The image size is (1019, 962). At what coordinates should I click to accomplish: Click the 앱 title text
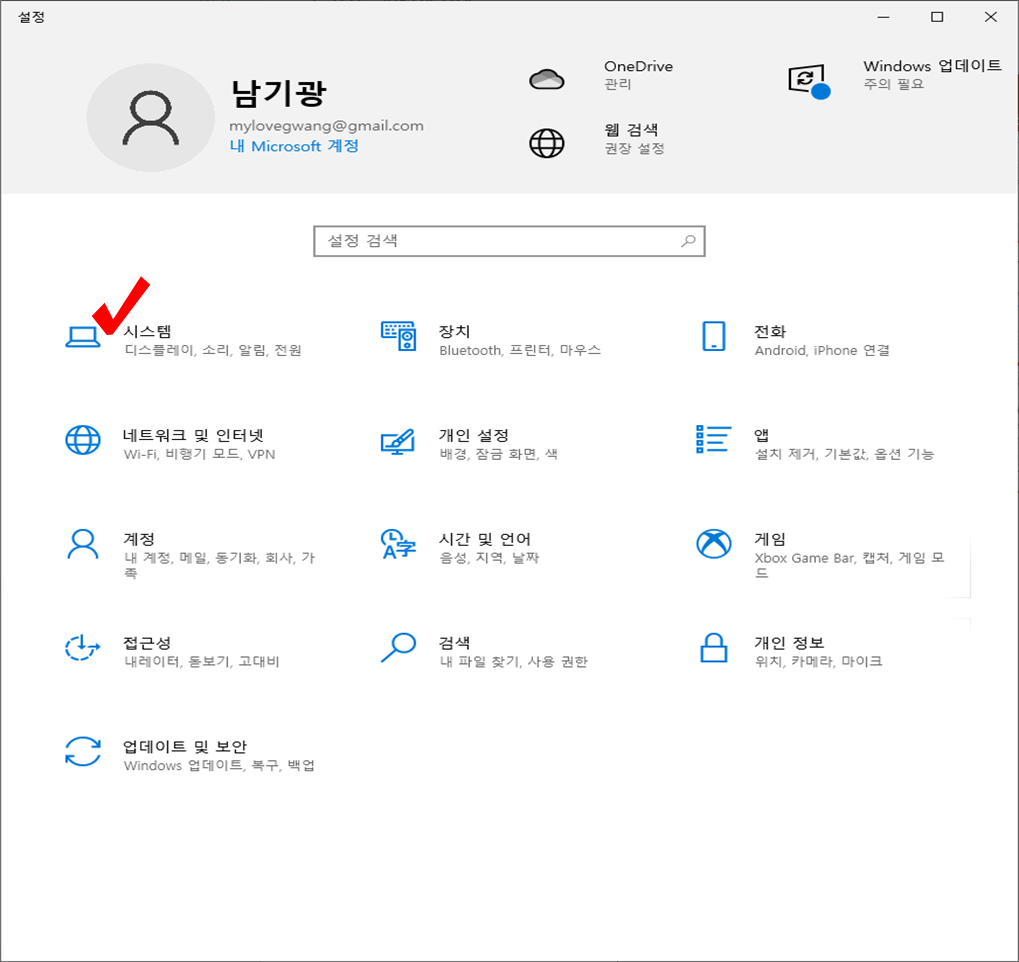click(761, 435)
